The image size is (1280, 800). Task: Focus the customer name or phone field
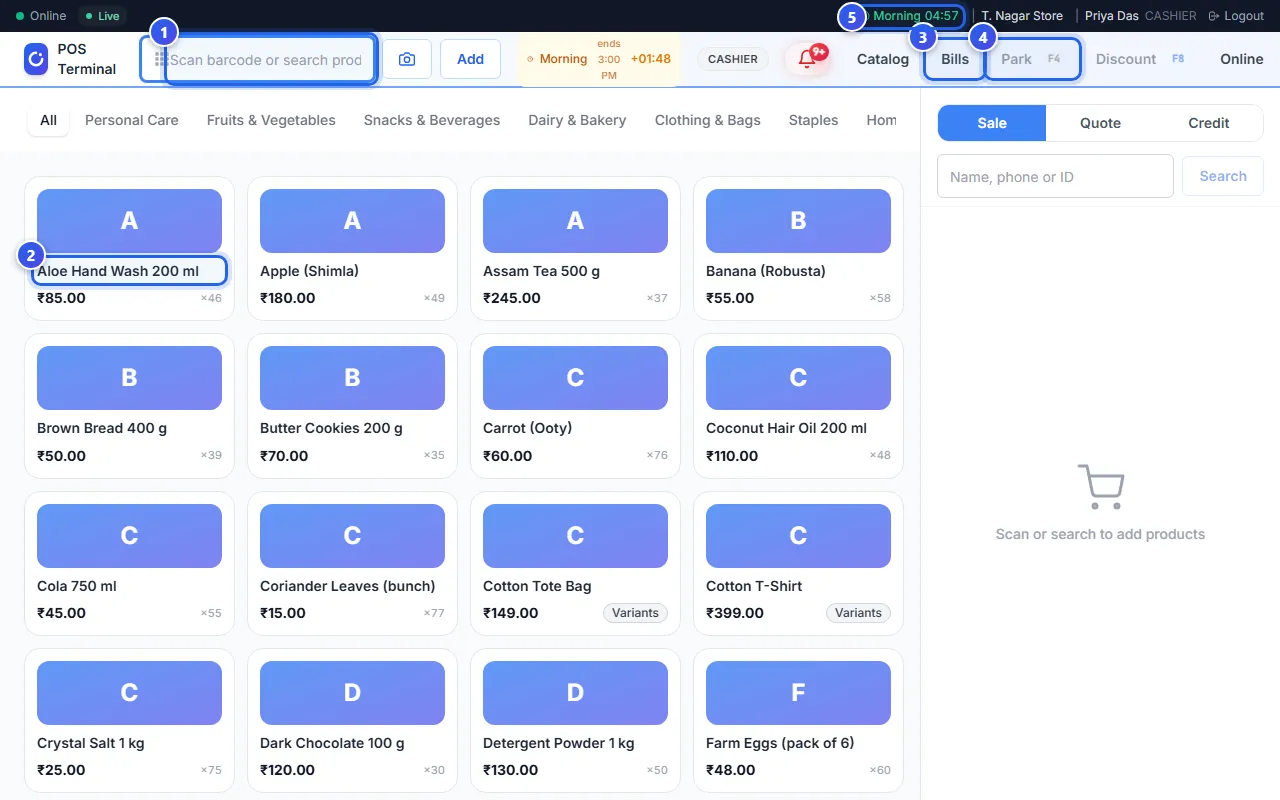[1055, 176]
